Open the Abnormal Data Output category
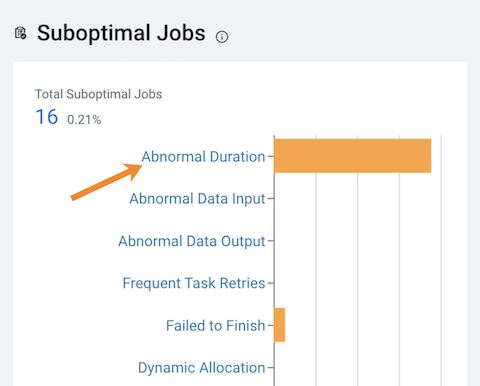This screenshot has width=480, height=386. [192, 241]
